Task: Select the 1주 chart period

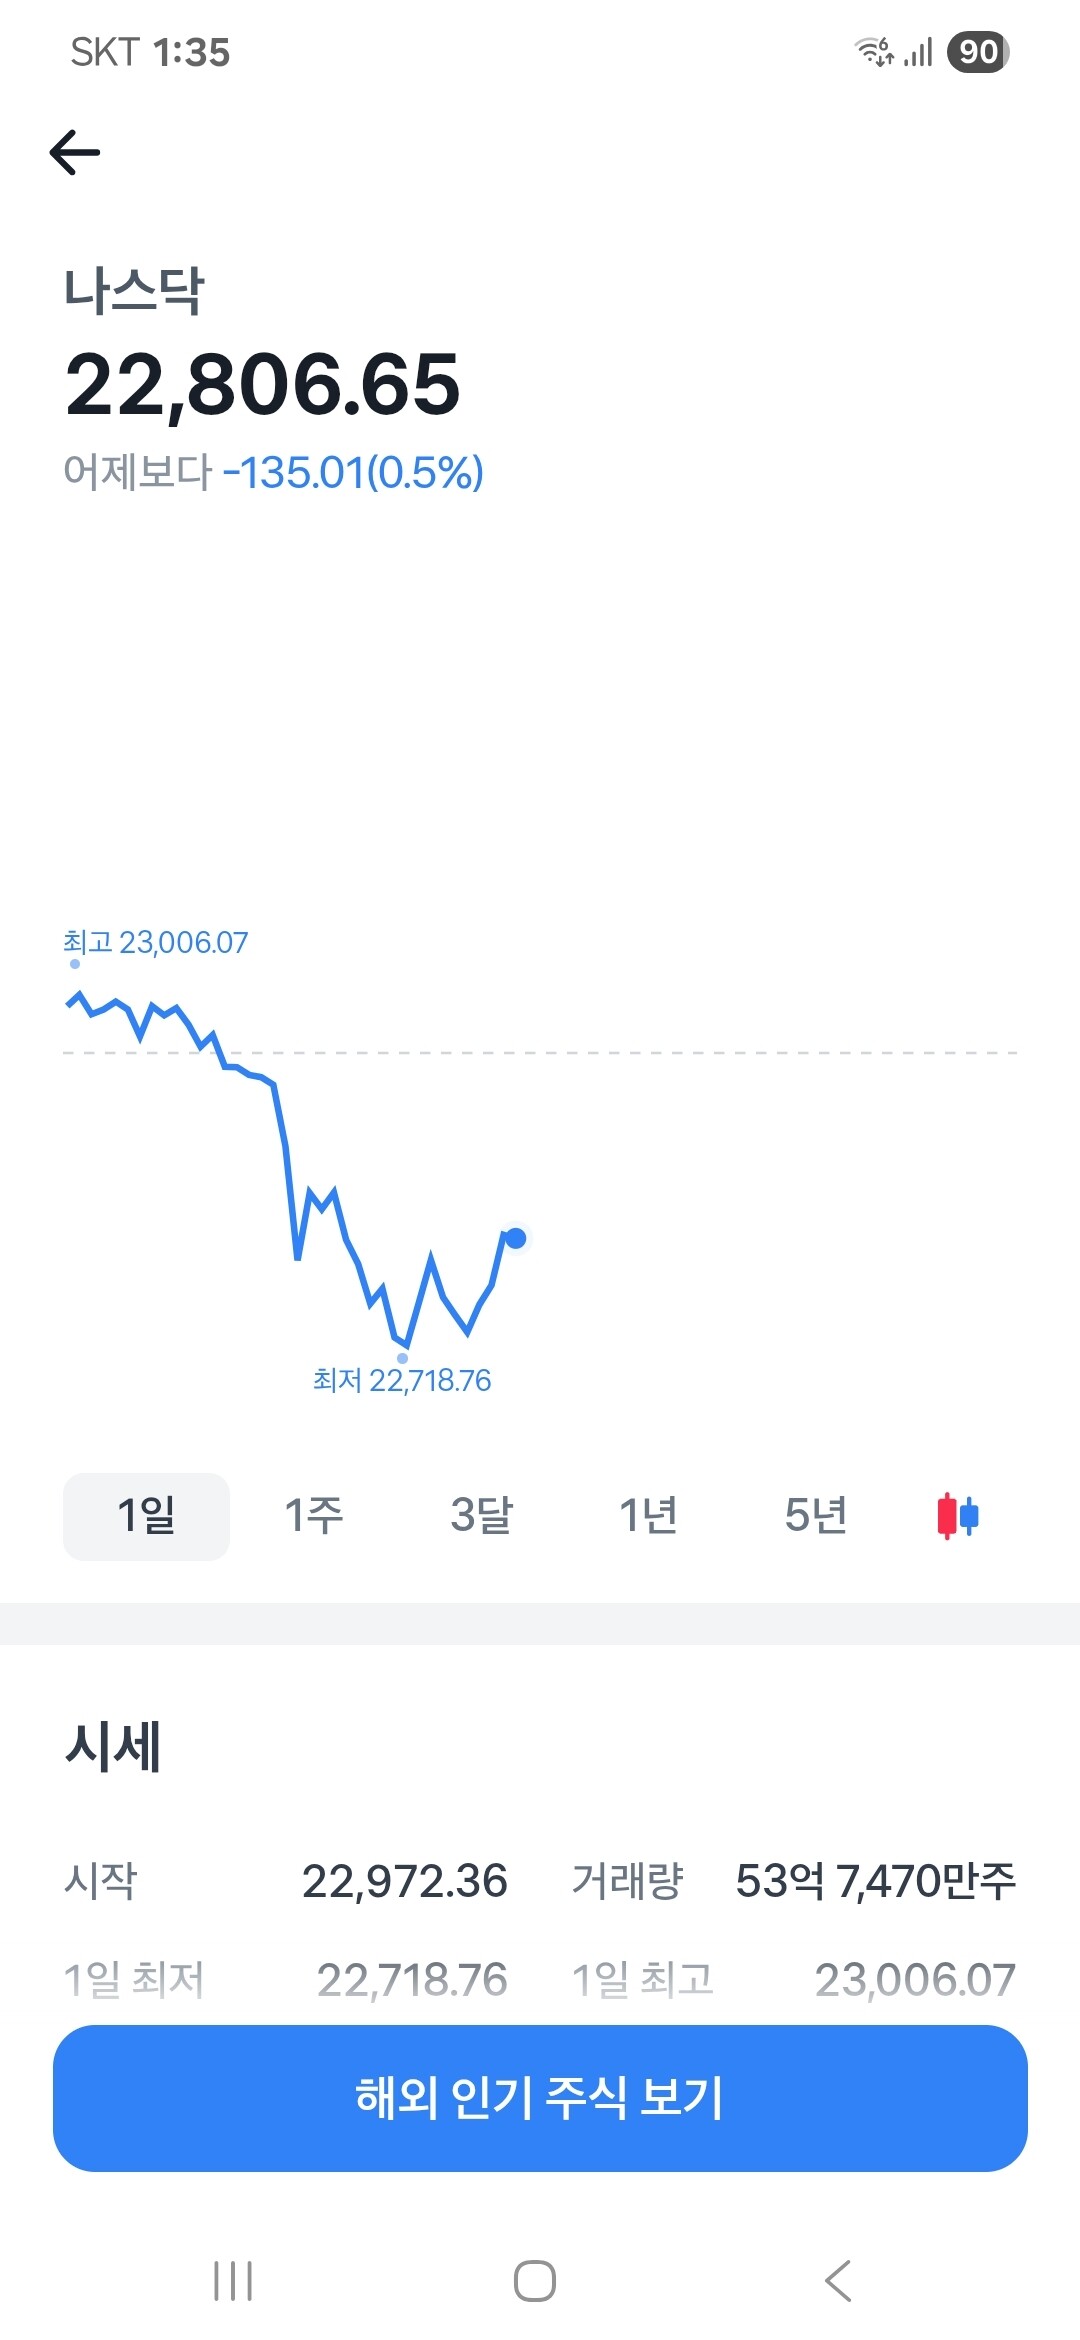Action: pos(313,1516)
